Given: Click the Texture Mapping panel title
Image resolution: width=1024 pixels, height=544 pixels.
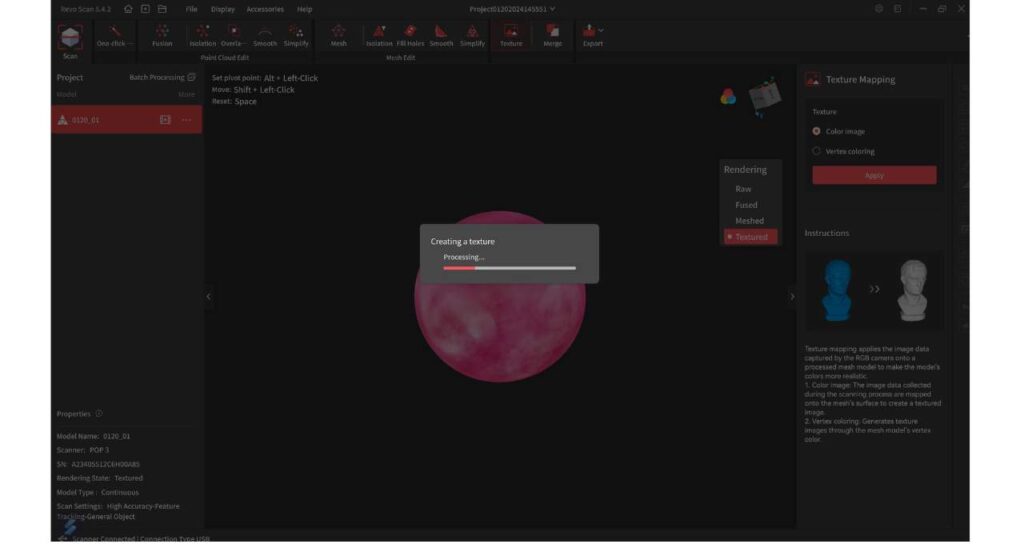Looking at the screenshot, I should click(x=860, y=80).
